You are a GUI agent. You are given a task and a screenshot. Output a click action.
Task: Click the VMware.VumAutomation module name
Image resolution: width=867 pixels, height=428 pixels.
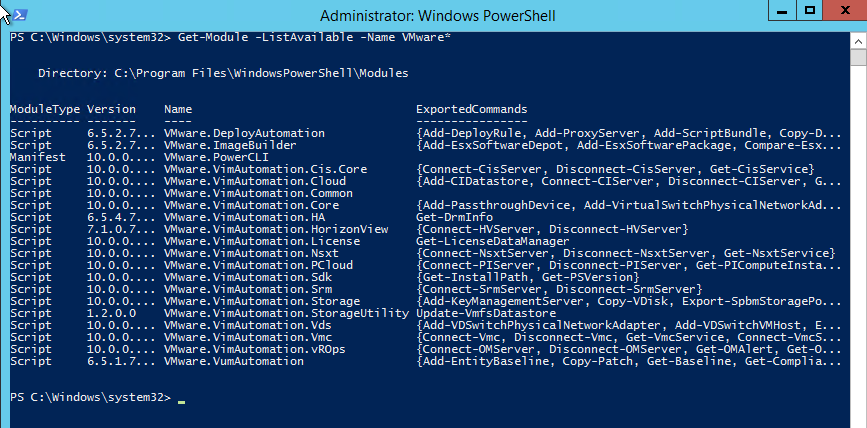[x=234, y=361]
